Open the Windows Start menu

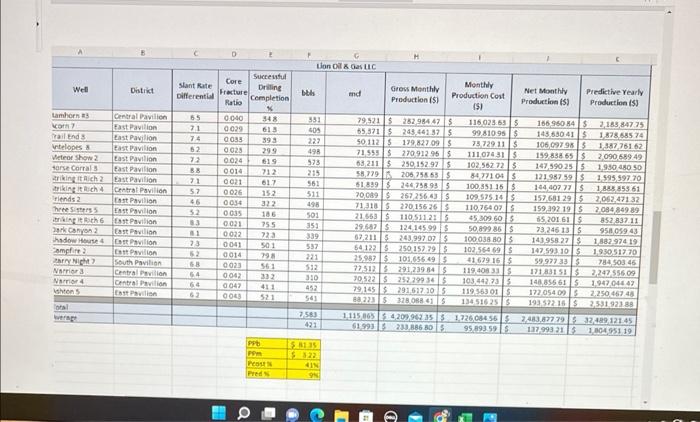219,413
